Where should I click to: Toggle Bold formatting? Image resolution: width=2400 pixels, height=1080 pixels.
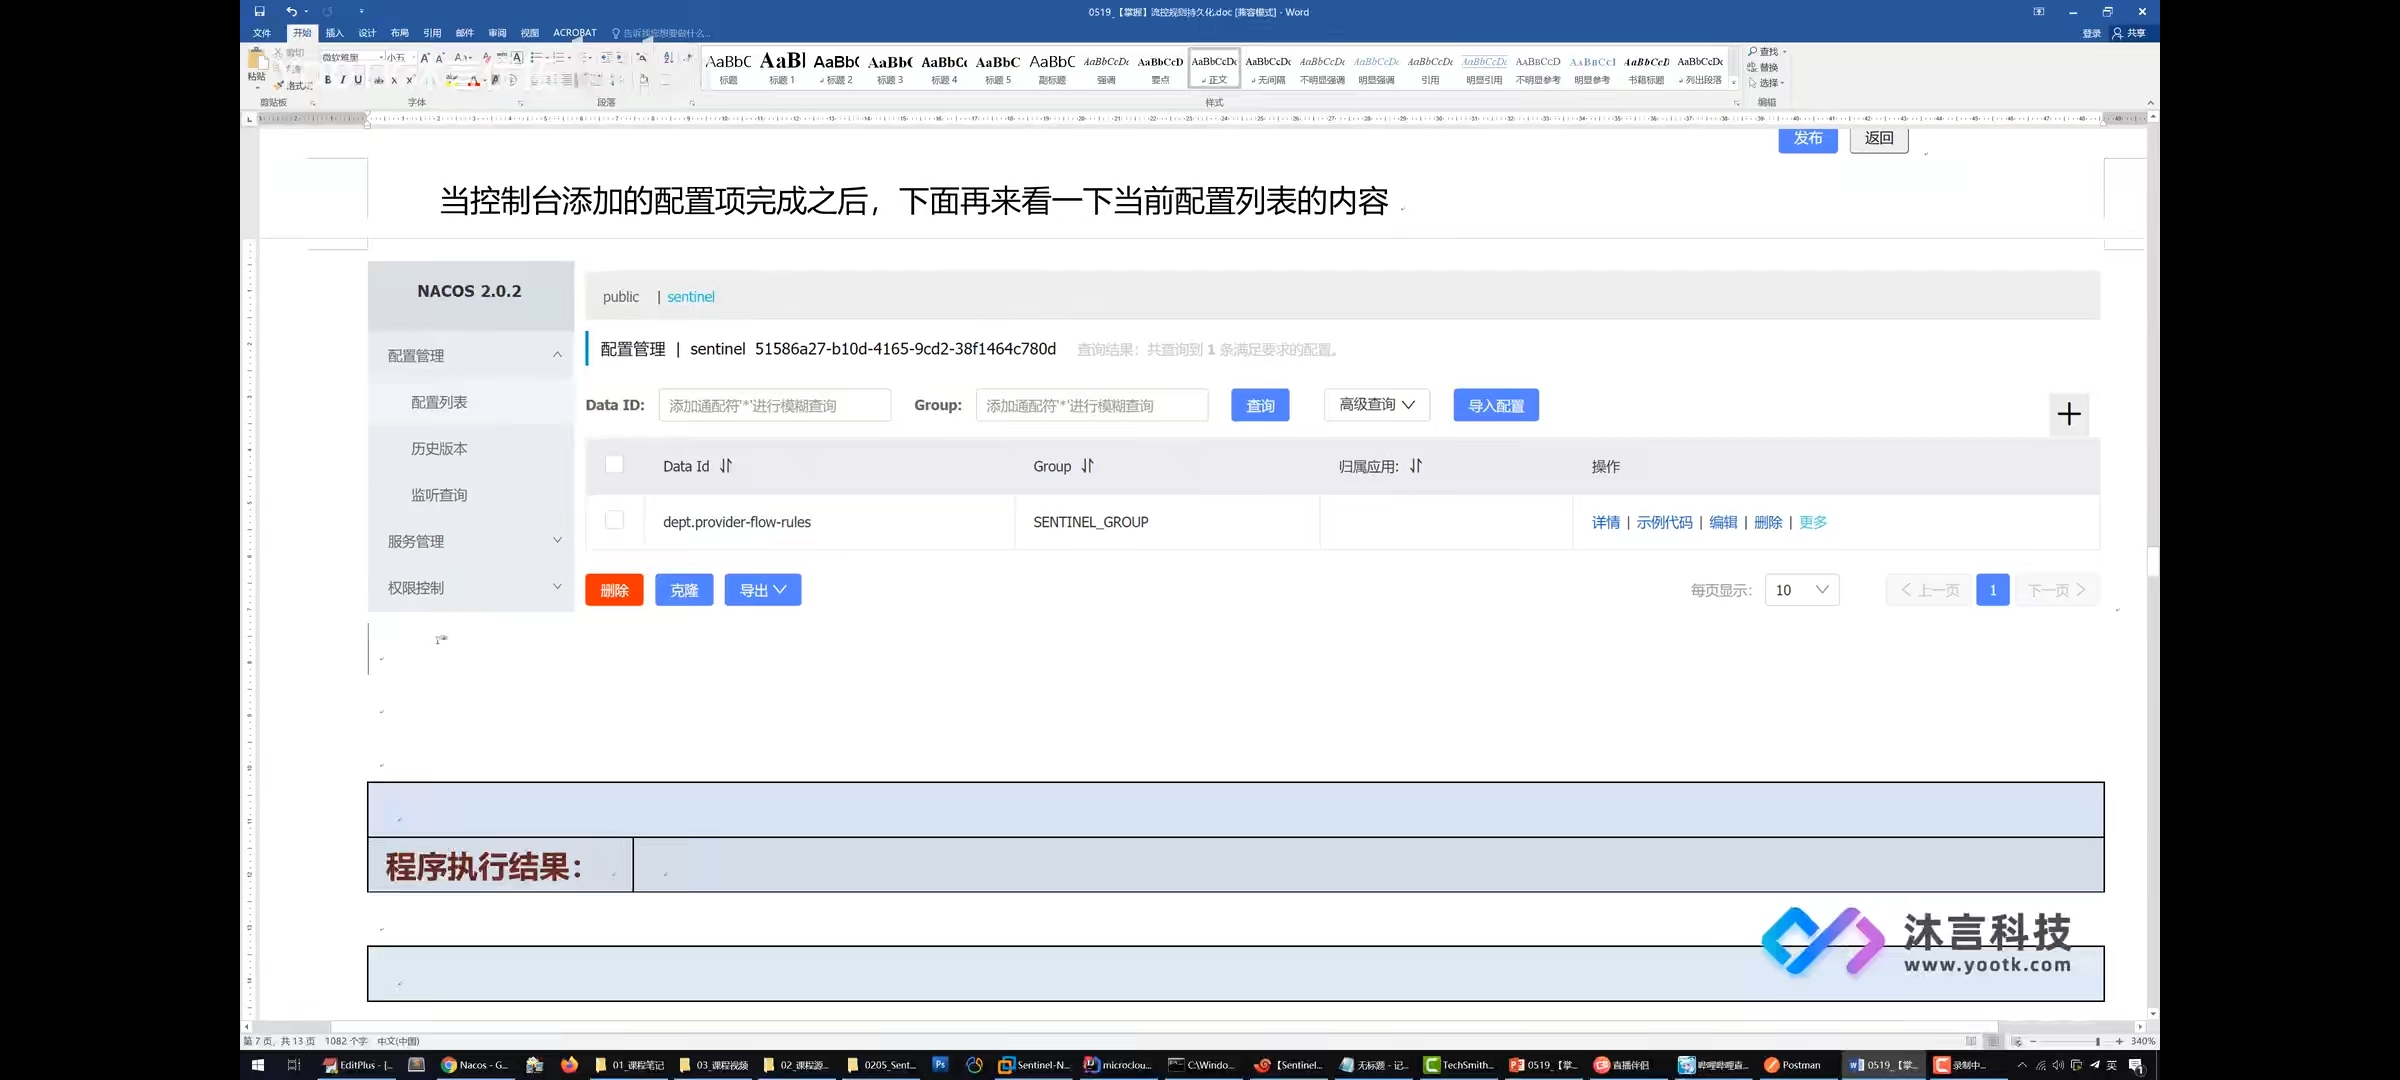tap(328, 80)
